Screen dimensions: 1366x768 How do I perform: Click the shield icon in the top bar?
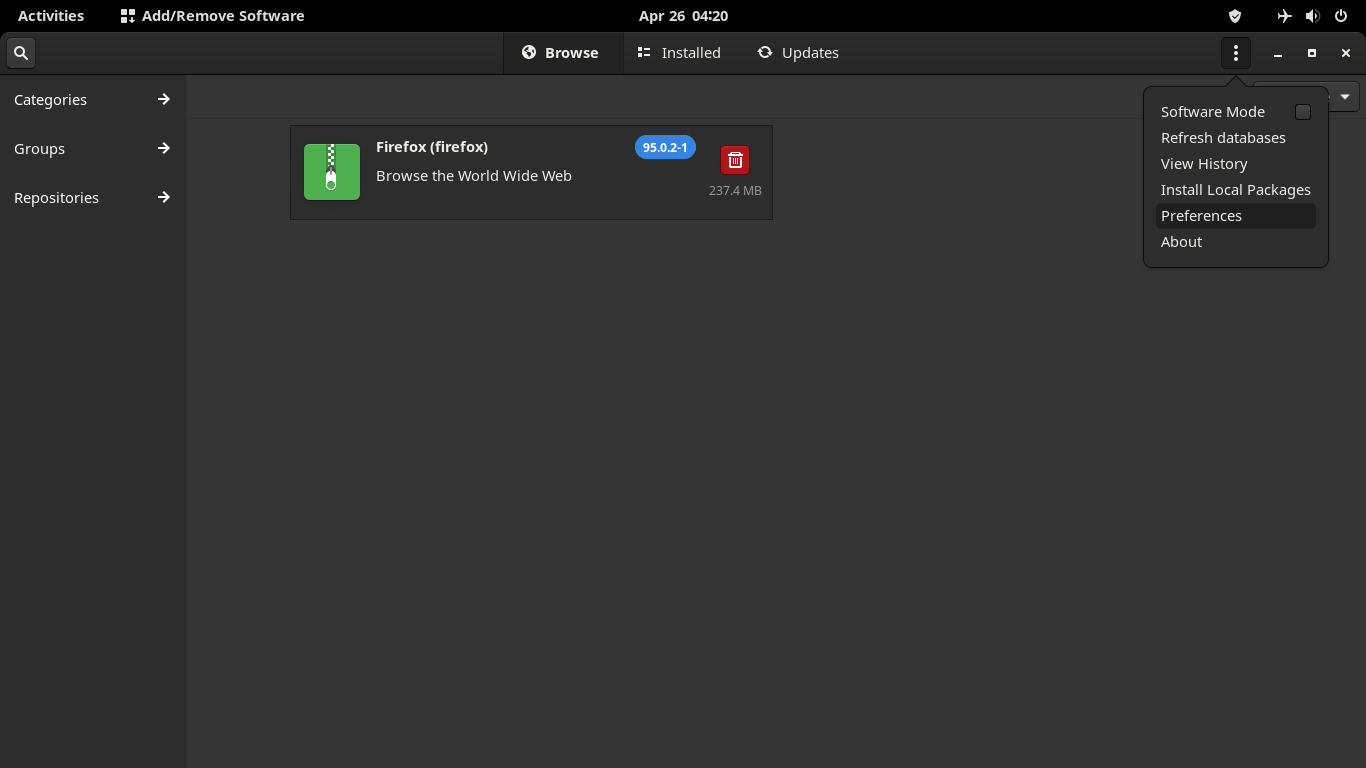click(1234, 15)
